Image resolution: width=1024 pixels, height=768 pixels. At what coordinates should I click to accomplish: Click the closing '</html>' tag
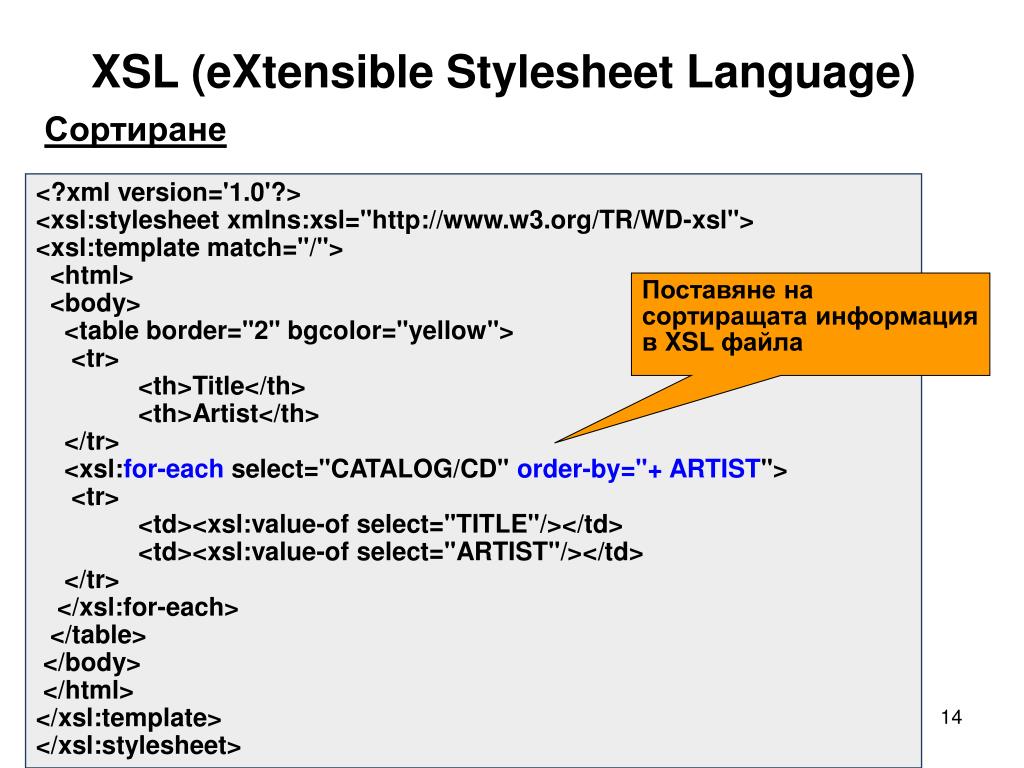88,690
